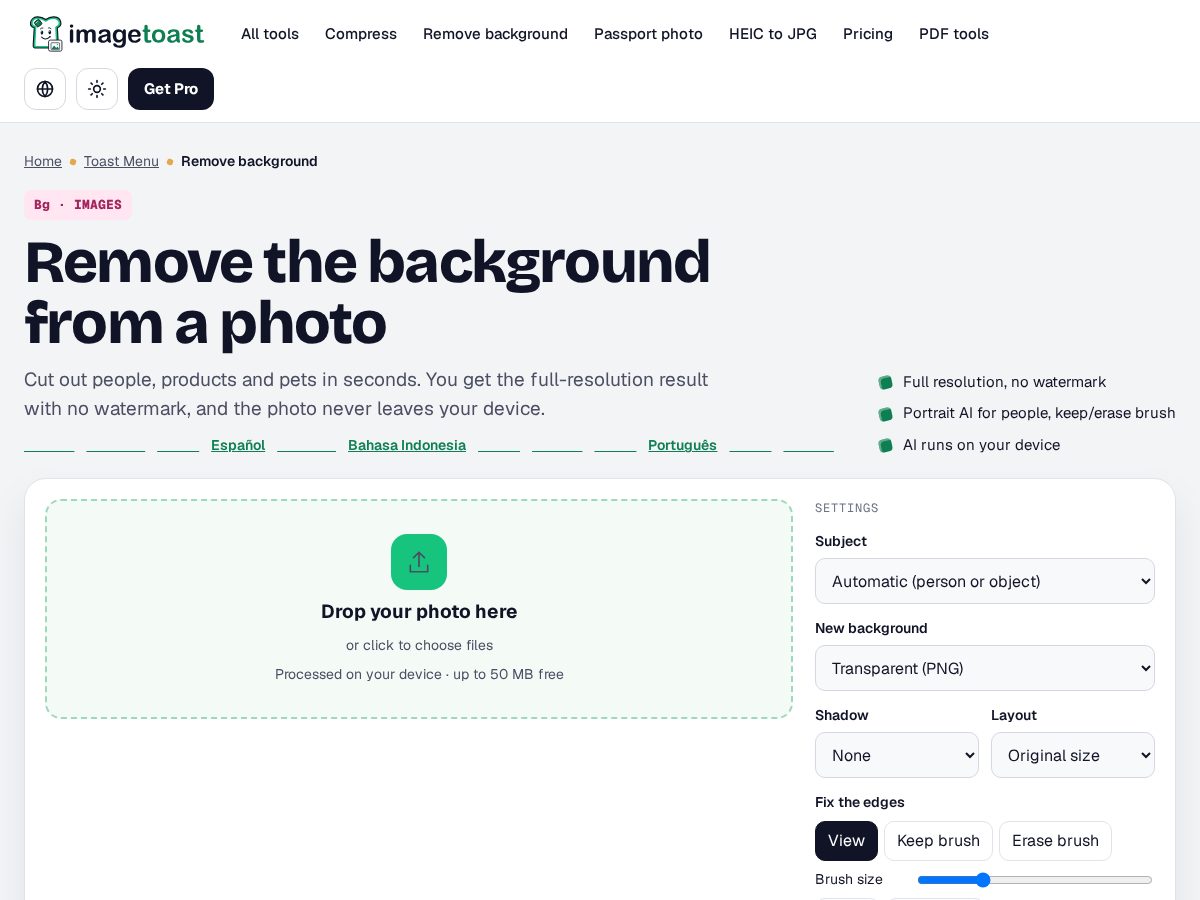
Task: Click the "Remove background" breadcrumb text
Action: tap(249, 161)
